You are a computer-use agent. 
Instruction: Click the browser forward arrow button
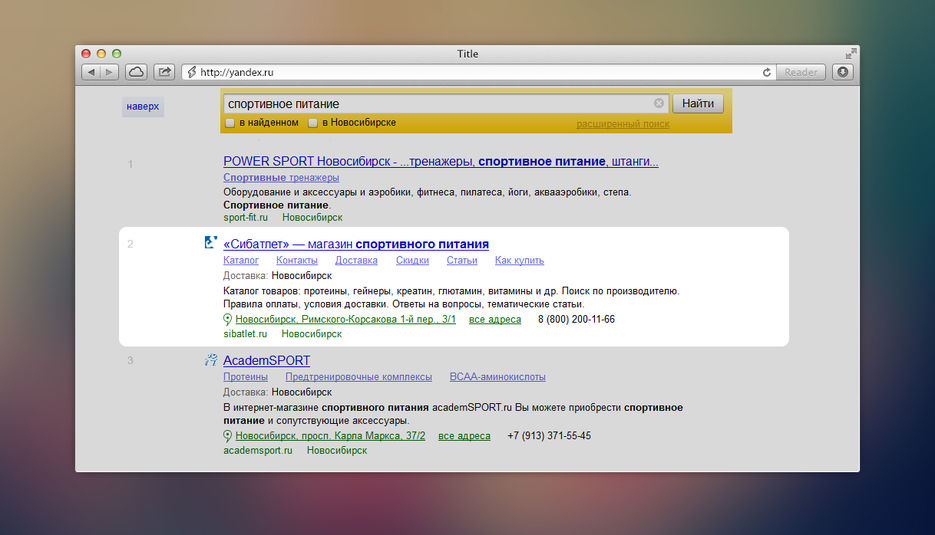click(x=109, y=72)
